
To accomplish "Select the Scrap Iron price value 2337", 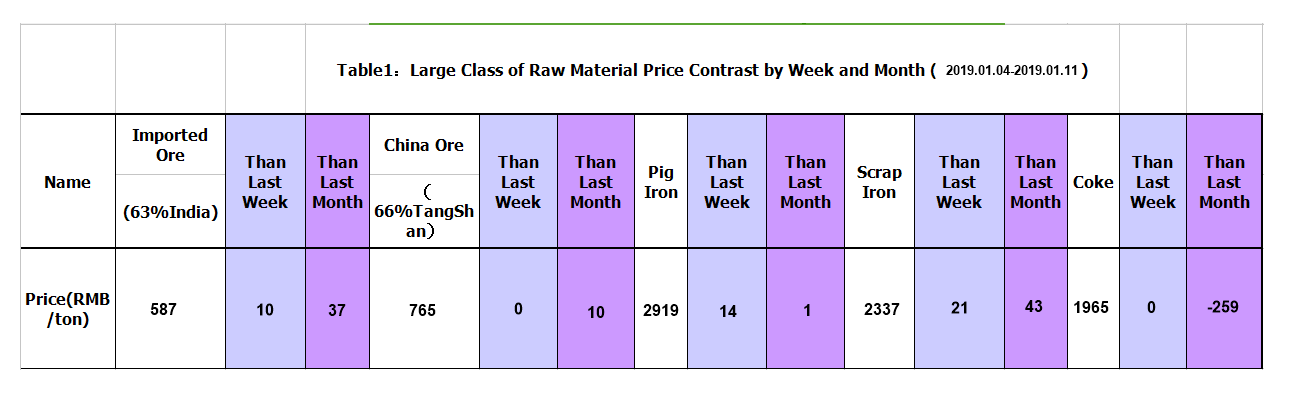I will point(881,310).
